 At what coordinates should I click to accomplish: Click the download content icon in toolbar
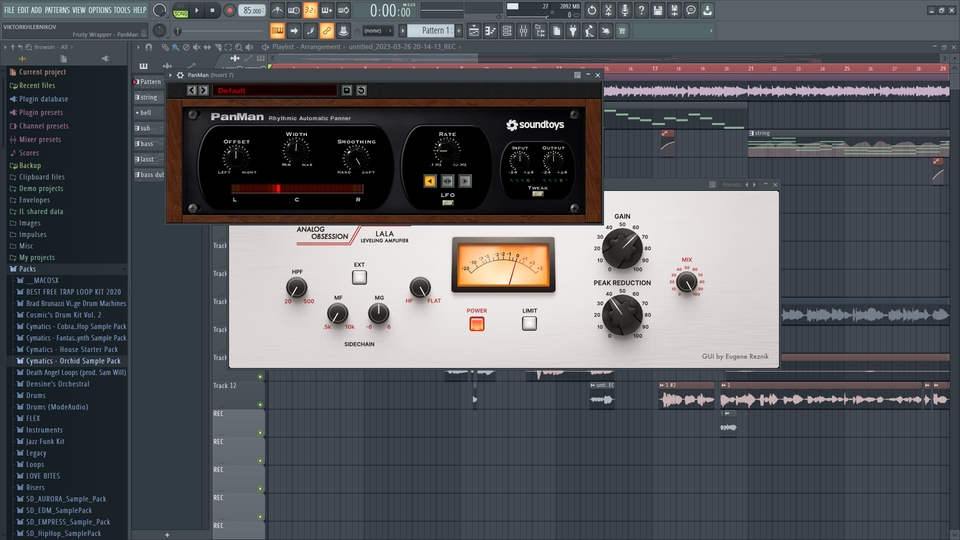(707, 10)
